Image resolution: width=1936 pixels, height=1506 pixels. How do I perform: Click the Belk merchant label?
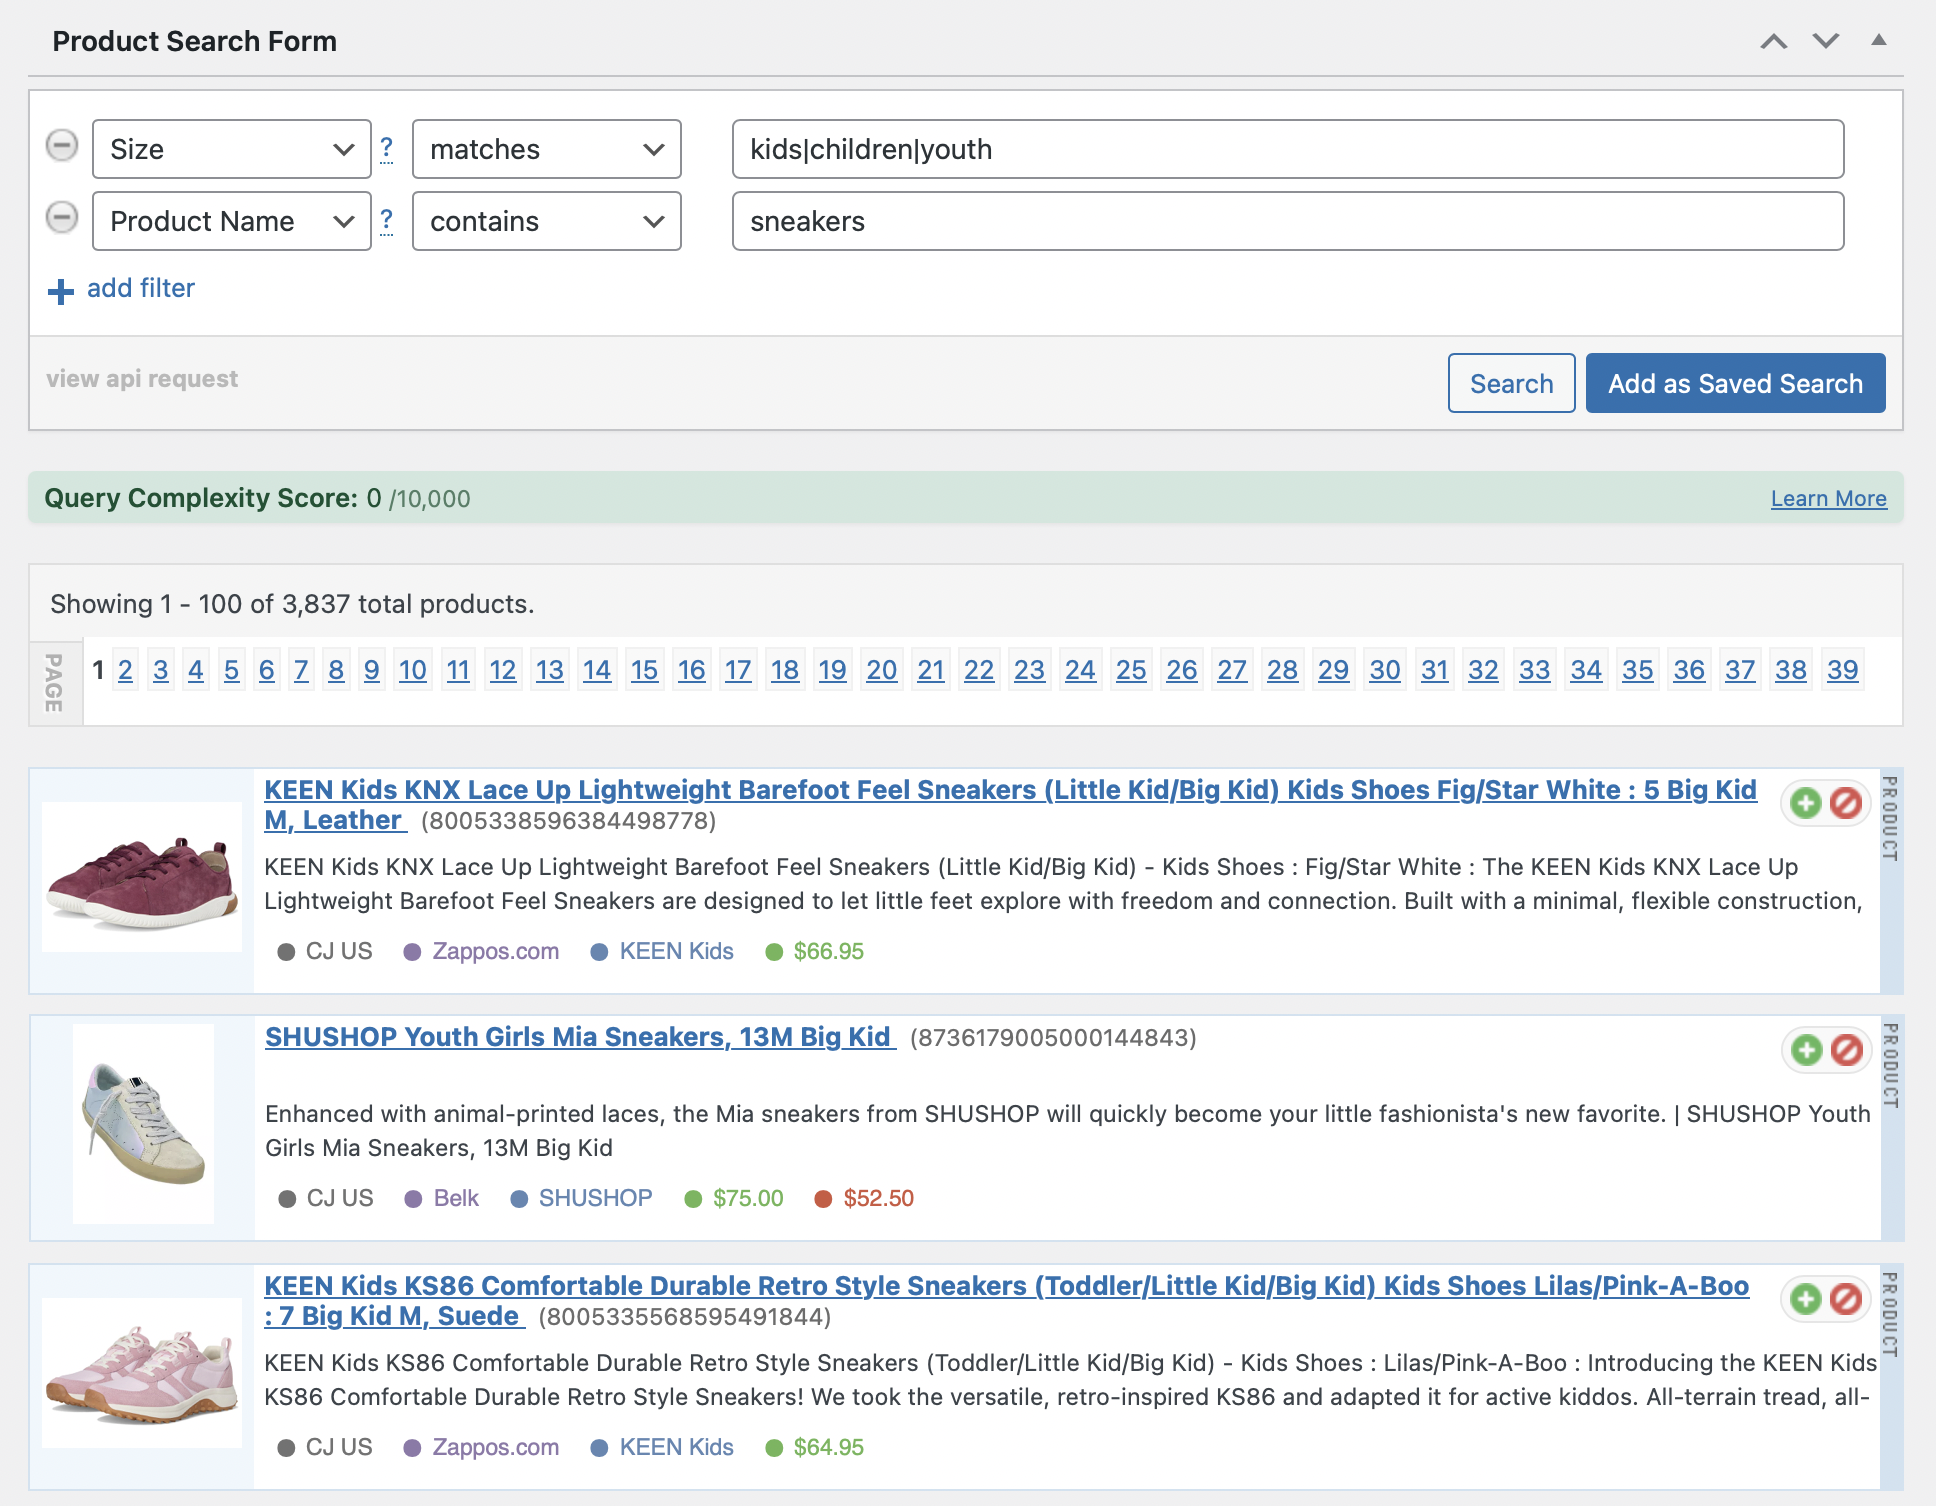(x=456, y=1198)
